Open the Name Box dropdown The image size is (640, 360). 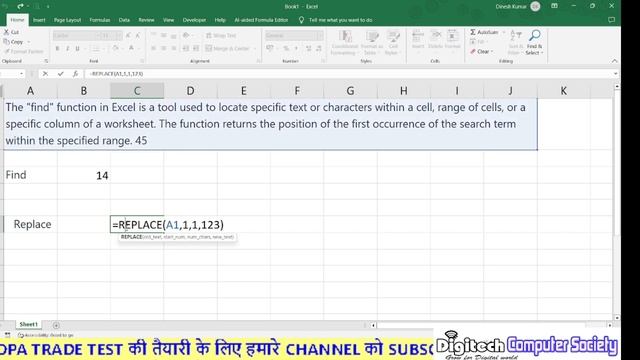click(x=21, y=74)
